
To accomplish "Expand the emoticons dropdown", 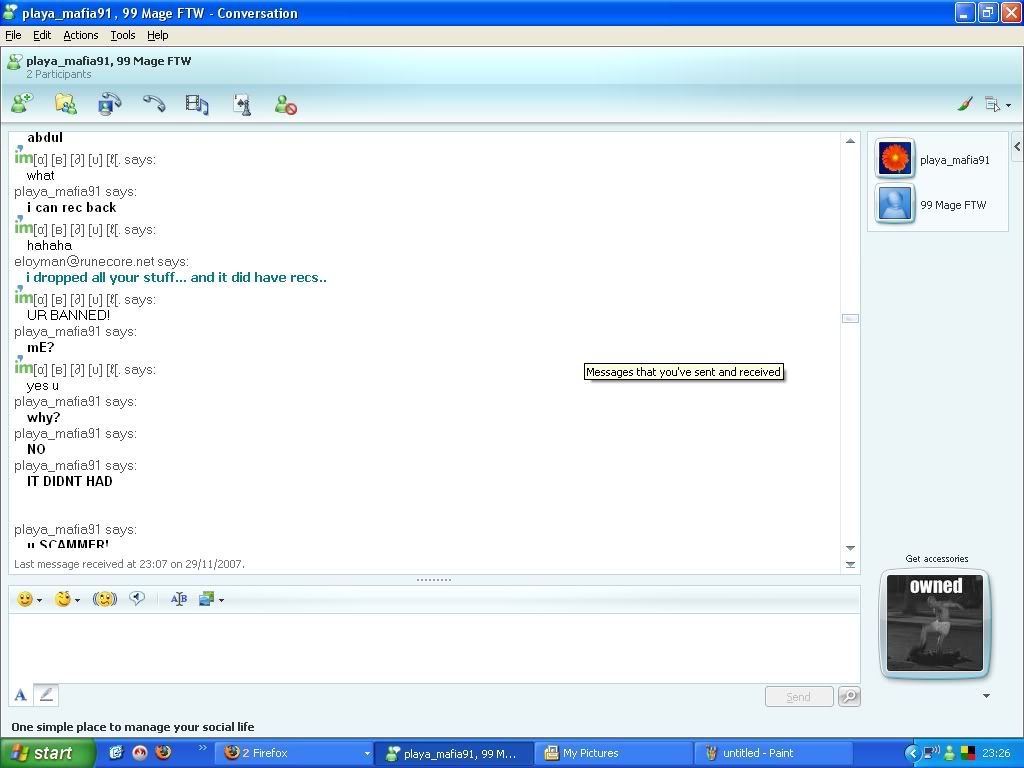I will pyautogui.click(x=39, y=600).
